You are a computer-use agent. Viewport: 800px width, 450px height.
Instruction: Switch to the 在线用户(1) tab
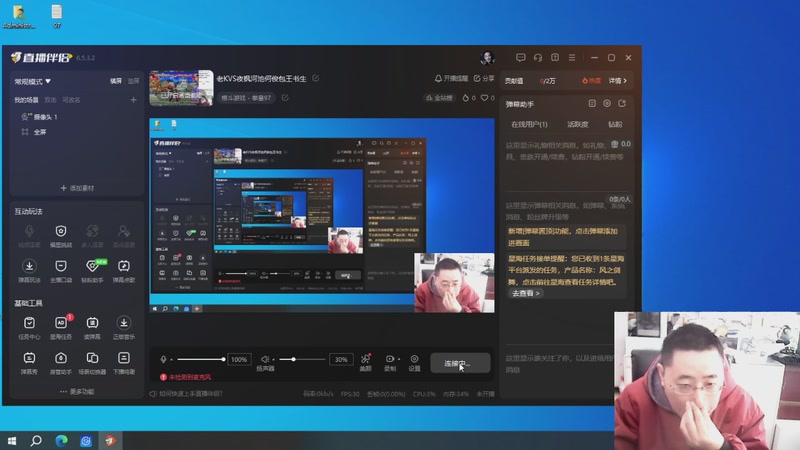coord(529,124)
